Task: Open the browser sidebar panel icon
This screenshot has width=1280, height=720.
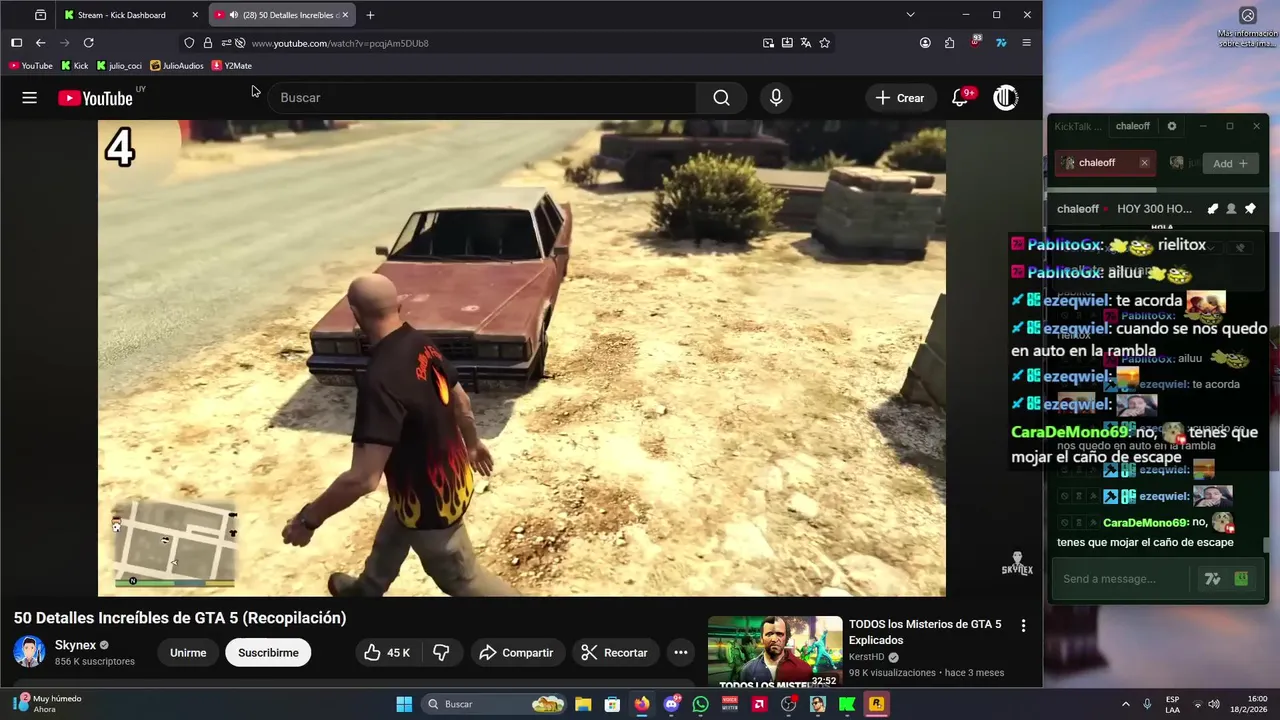Action: (16, 43)
